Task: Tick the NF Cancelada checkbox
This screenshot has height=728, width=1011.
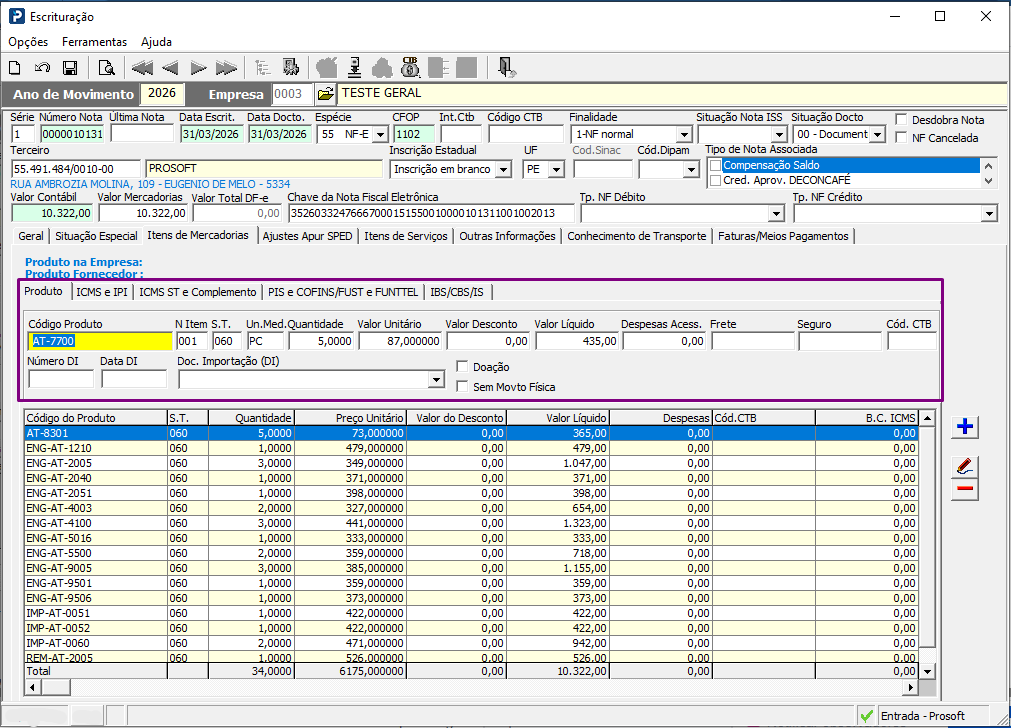Action: (x=901, y=137)
